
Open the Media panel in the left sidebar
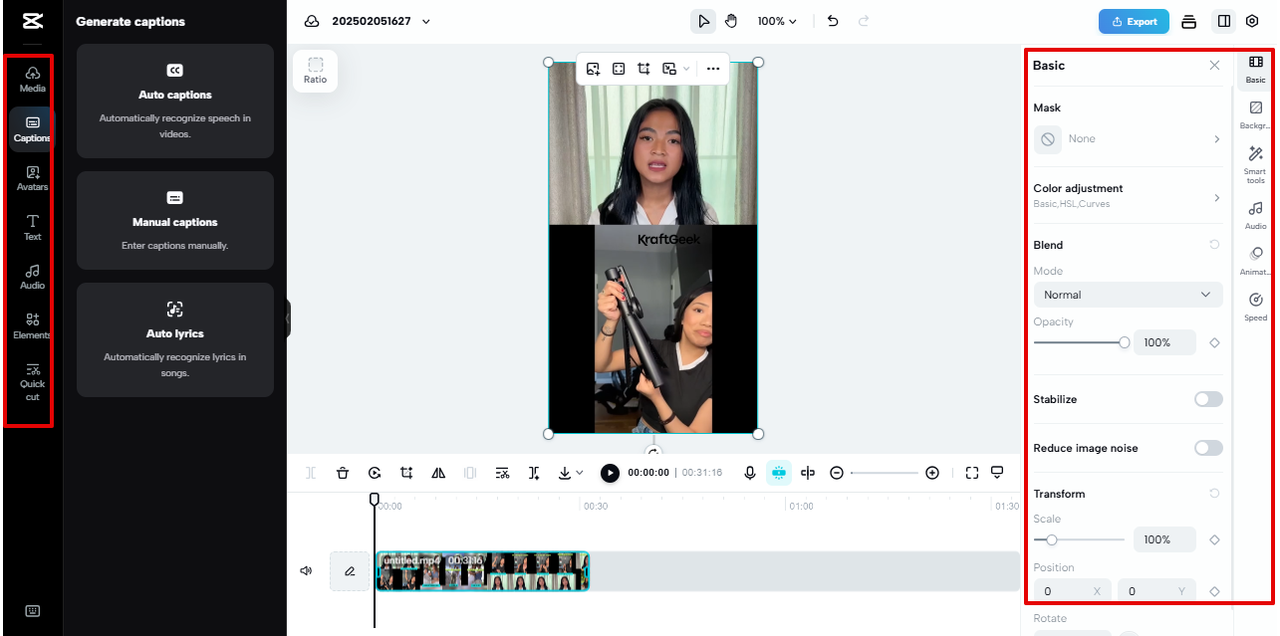pyautogui.click(x=31, y=80)
